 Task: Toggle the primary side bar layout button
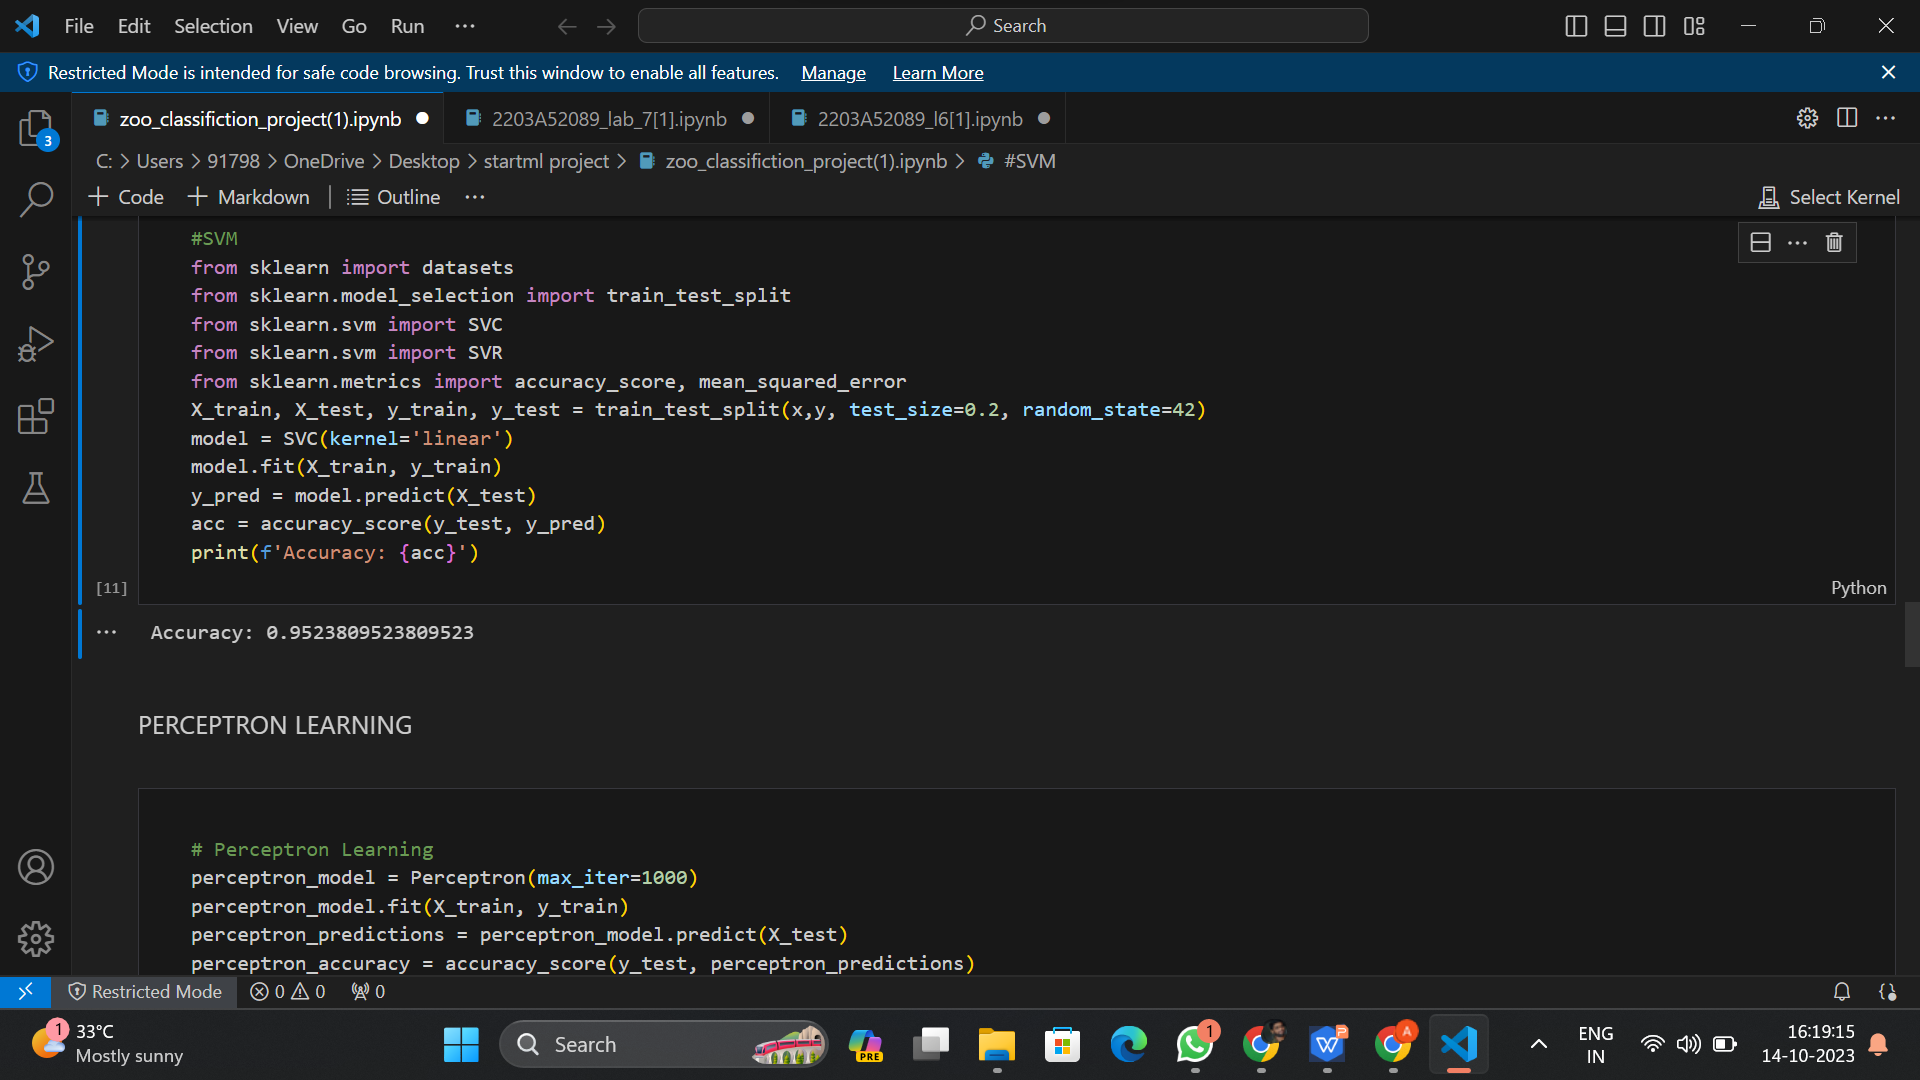[1576, 26]
